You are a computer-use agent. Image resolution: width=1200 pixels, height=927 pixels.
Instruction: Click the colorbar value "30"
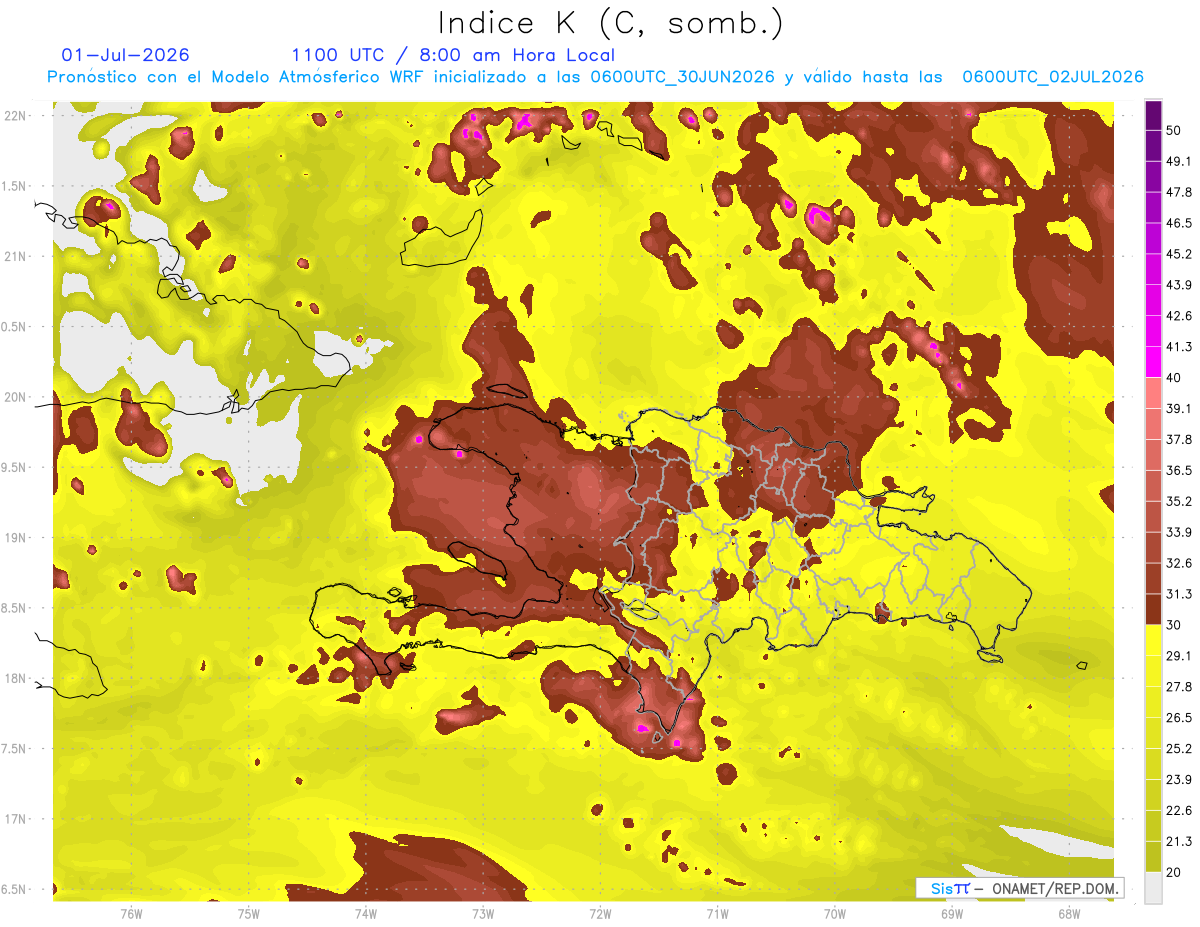click(x=1175, y=625)
